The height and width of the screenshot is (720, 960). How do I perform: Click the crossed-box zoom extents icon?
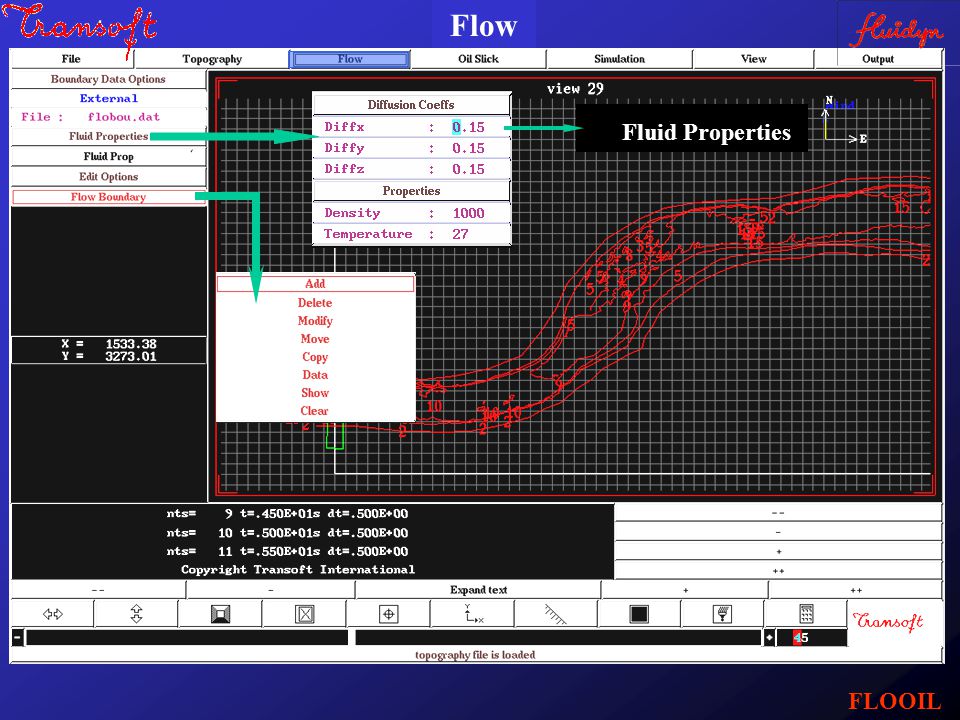[x=304, y=613]
